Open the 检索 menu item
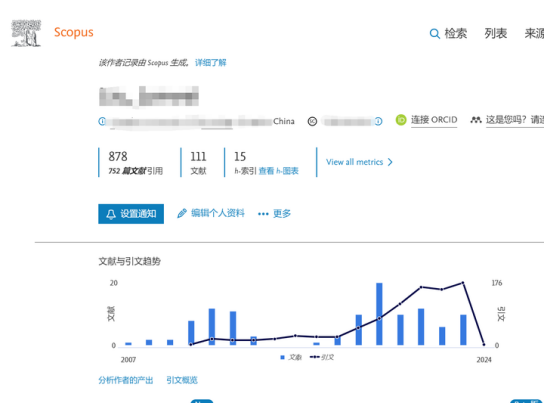Viewport: 545px width, 404px height. click(456, 33)
